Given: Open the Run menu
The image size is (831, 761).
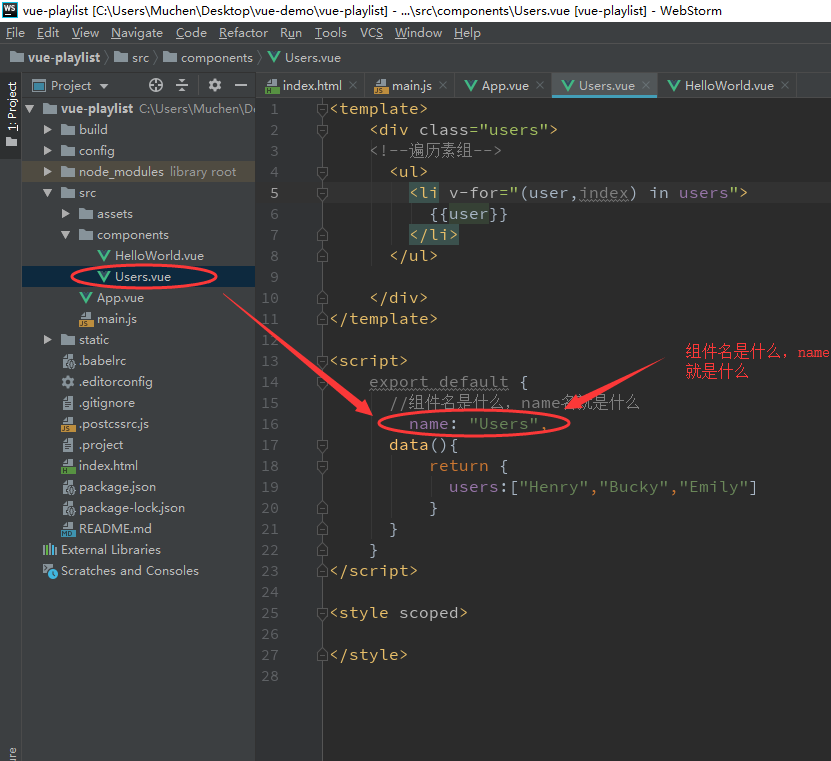Looking at the screenshot, I should 290,33.
